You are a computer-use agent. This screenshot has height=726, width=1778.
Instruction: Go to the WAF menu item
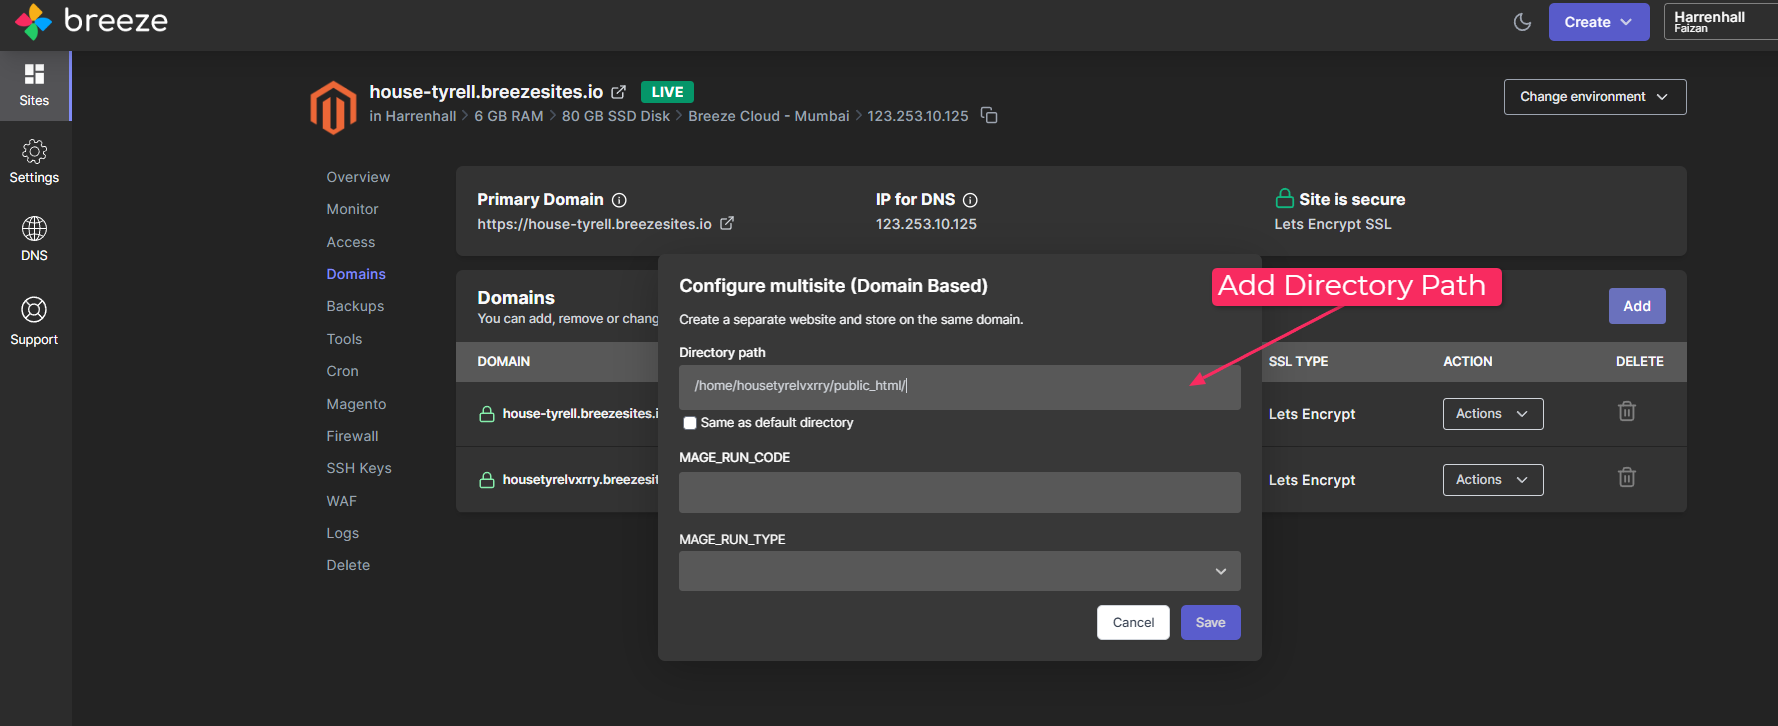tap(341, 501)
